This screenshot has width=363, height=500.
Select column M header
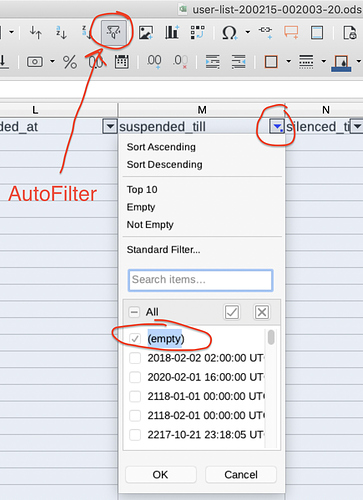point(202,110)
